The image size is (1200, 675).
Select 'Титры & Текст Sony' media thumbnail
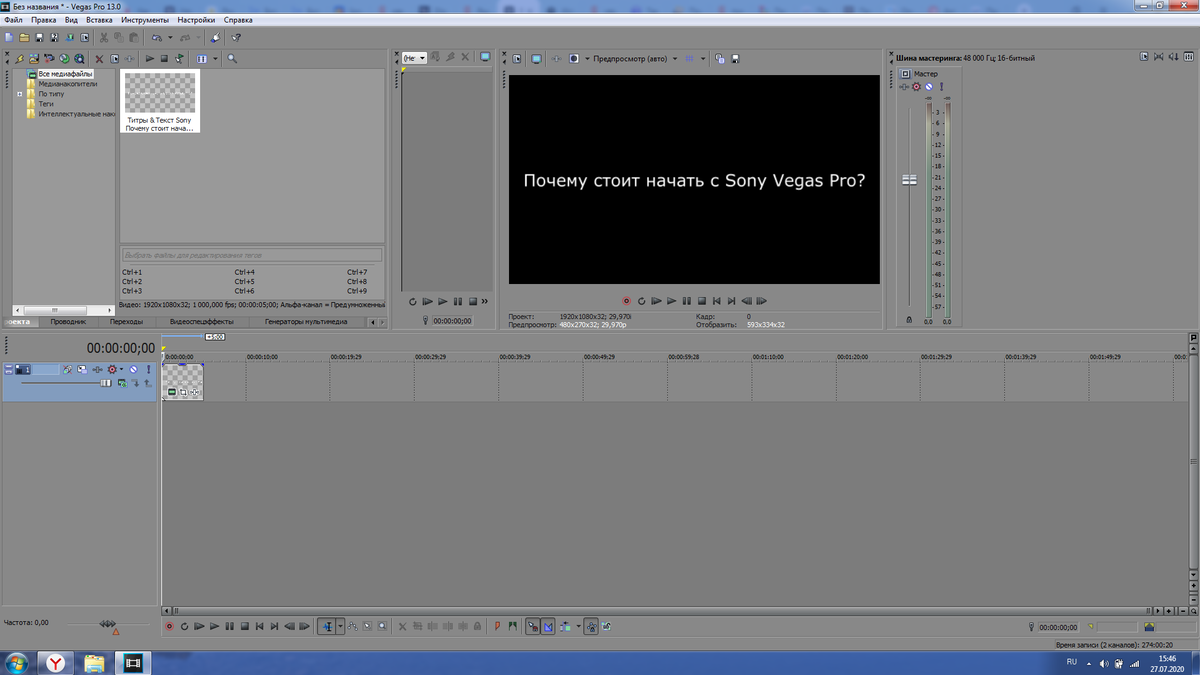[x=160, y=101]
